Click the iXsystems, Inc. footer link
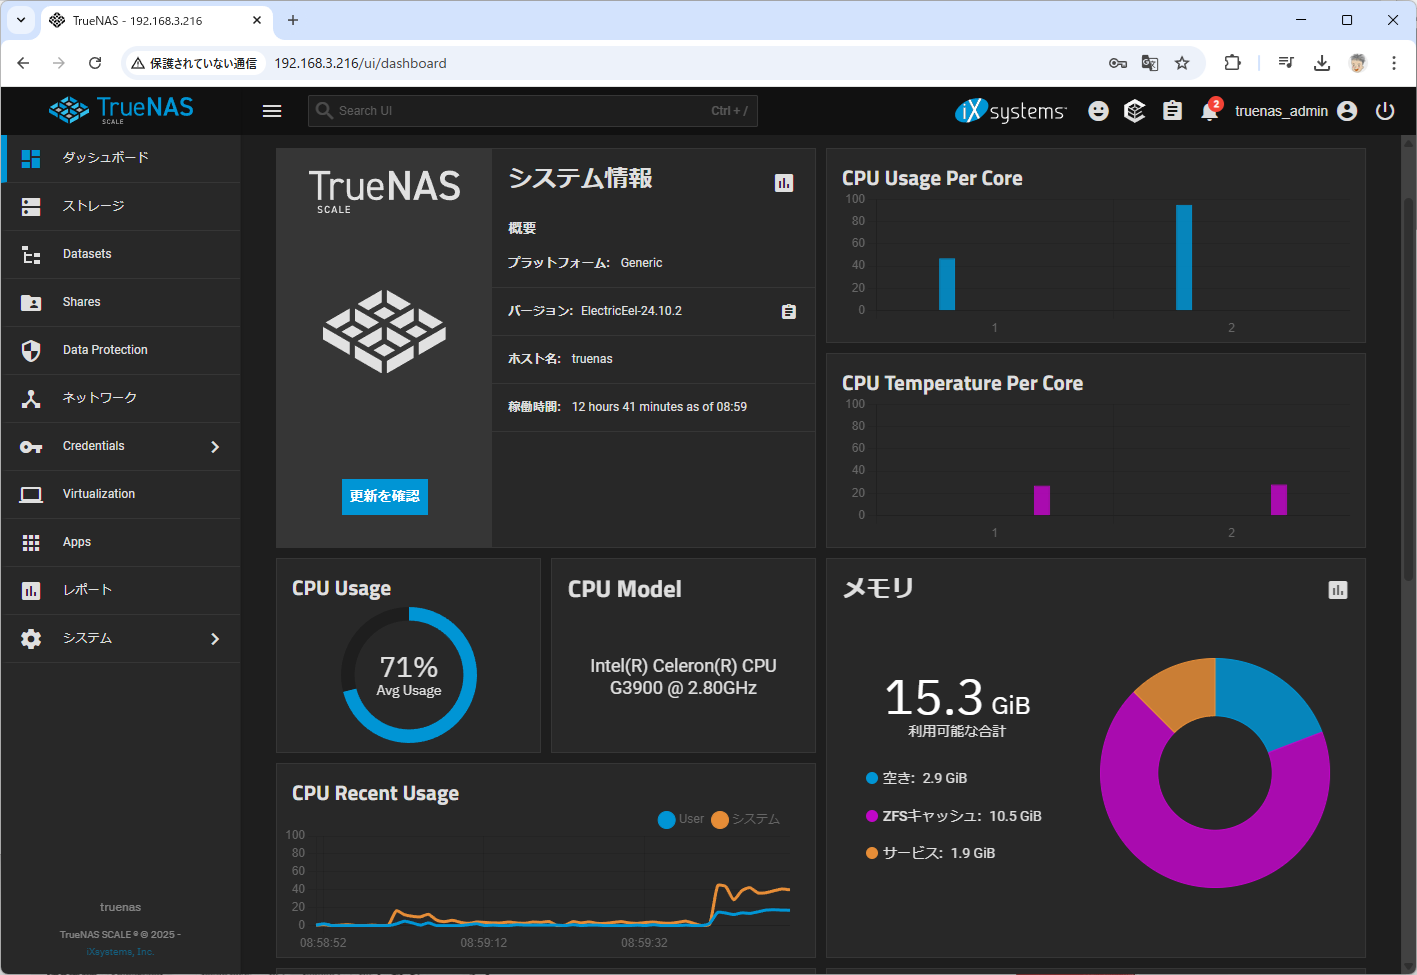Screen dimensions: 1417x975 point(120,952)
